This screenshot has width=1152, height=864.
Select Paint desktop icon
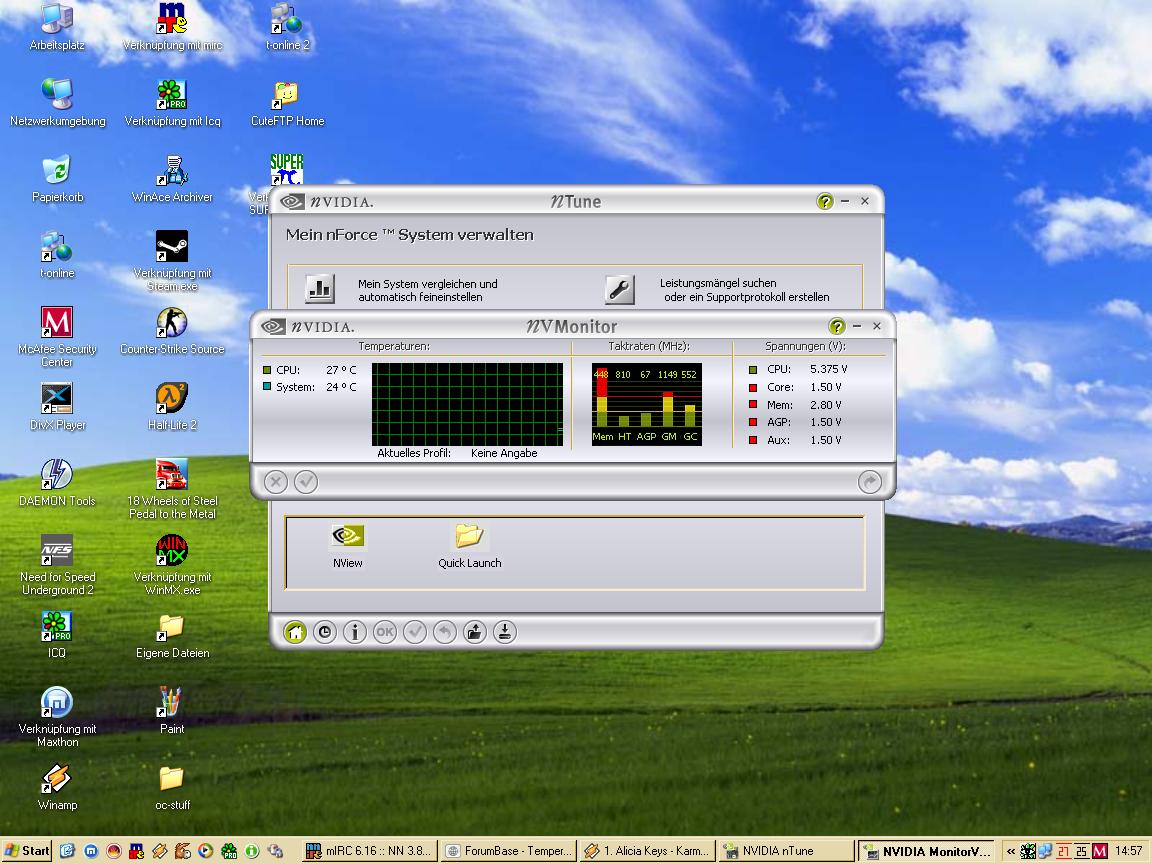pyautogui.click(x=172, y=710)
